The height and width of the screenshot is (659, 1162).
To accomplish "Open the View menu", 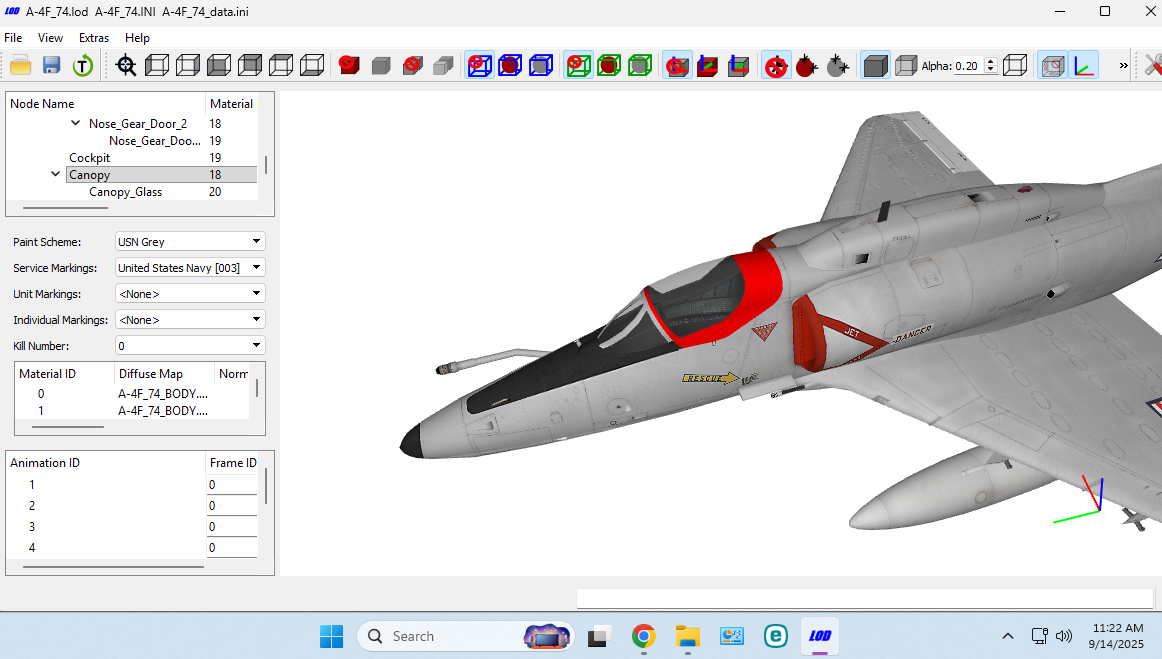I will pyautogui.click(x=50, y=38).
